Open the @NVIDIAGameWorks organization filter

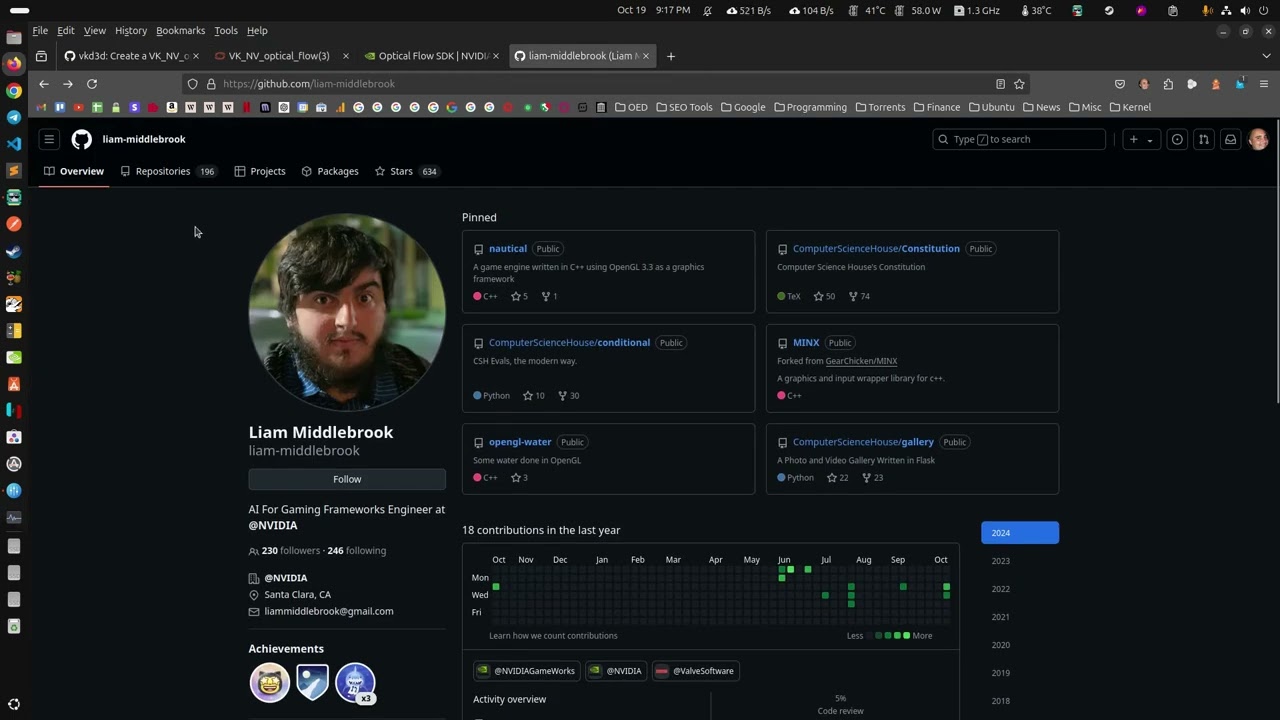coord(527,671)
